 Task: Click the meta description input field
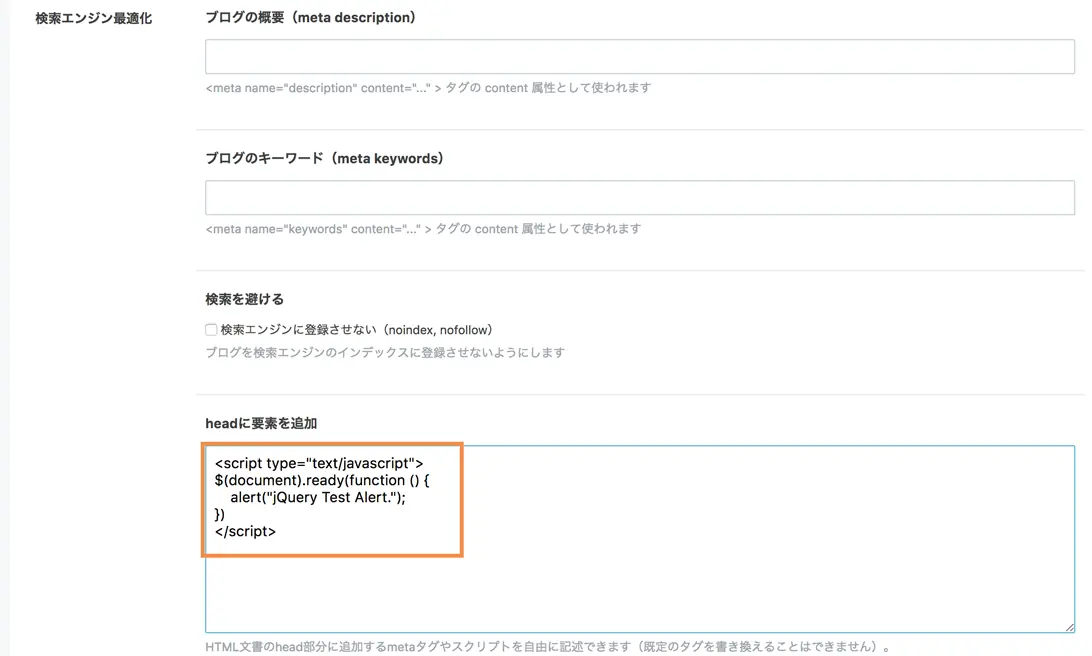click(639, 56)
